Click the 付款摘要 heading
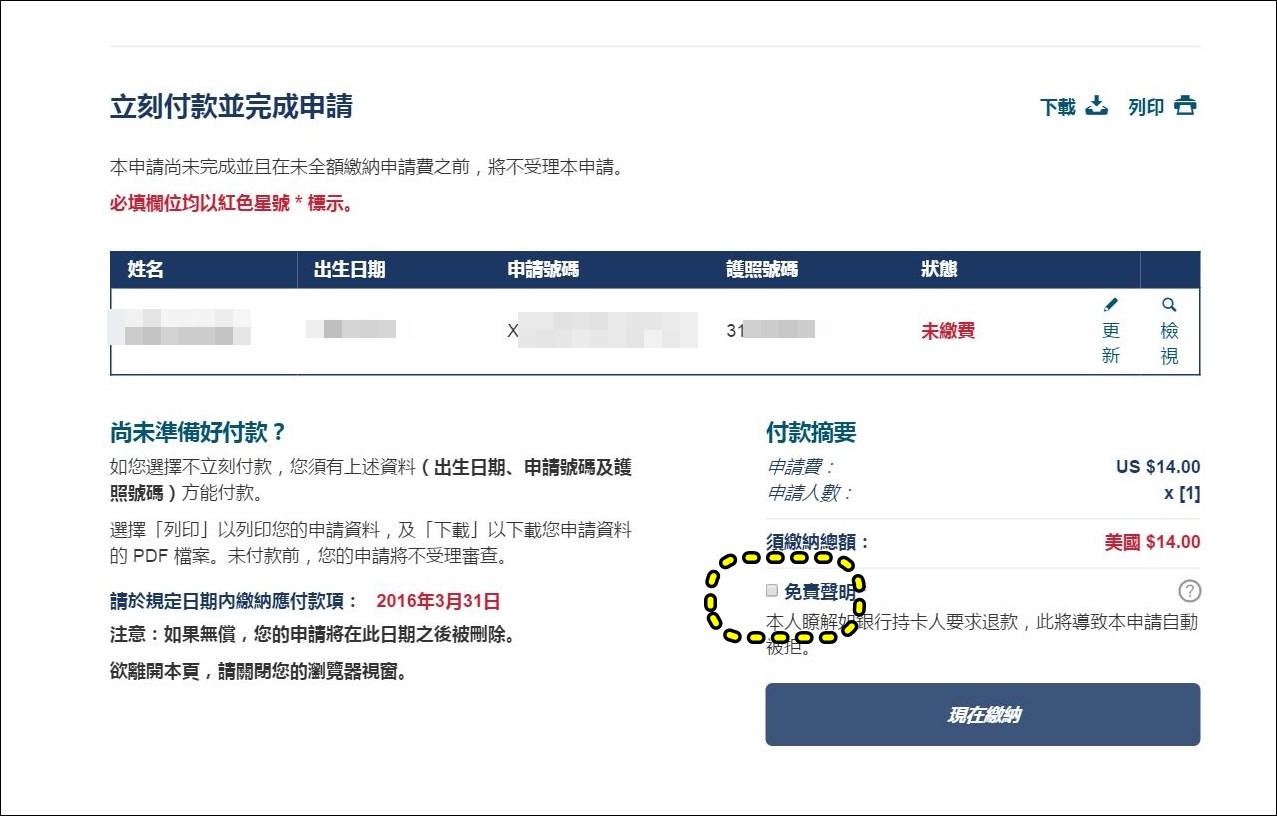The image size is (1277, 816). click(811, 433)
